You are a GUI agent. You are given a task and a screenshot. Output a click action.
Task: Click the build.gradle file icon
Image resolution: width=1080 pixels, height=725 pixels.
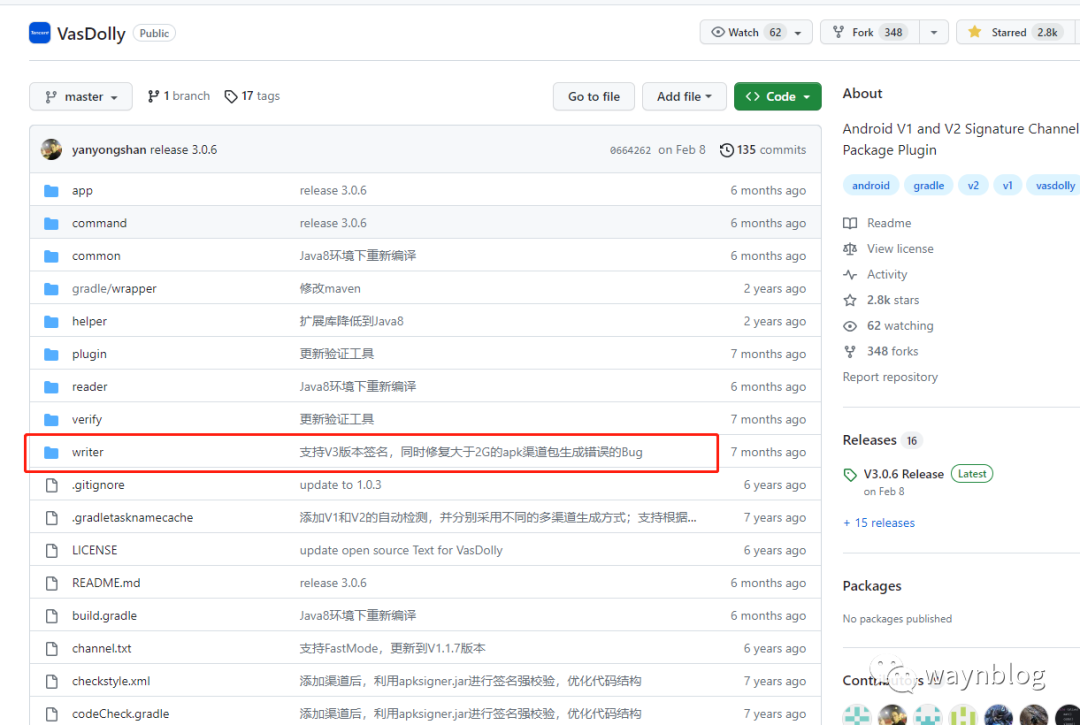click(x=52, y=616)
